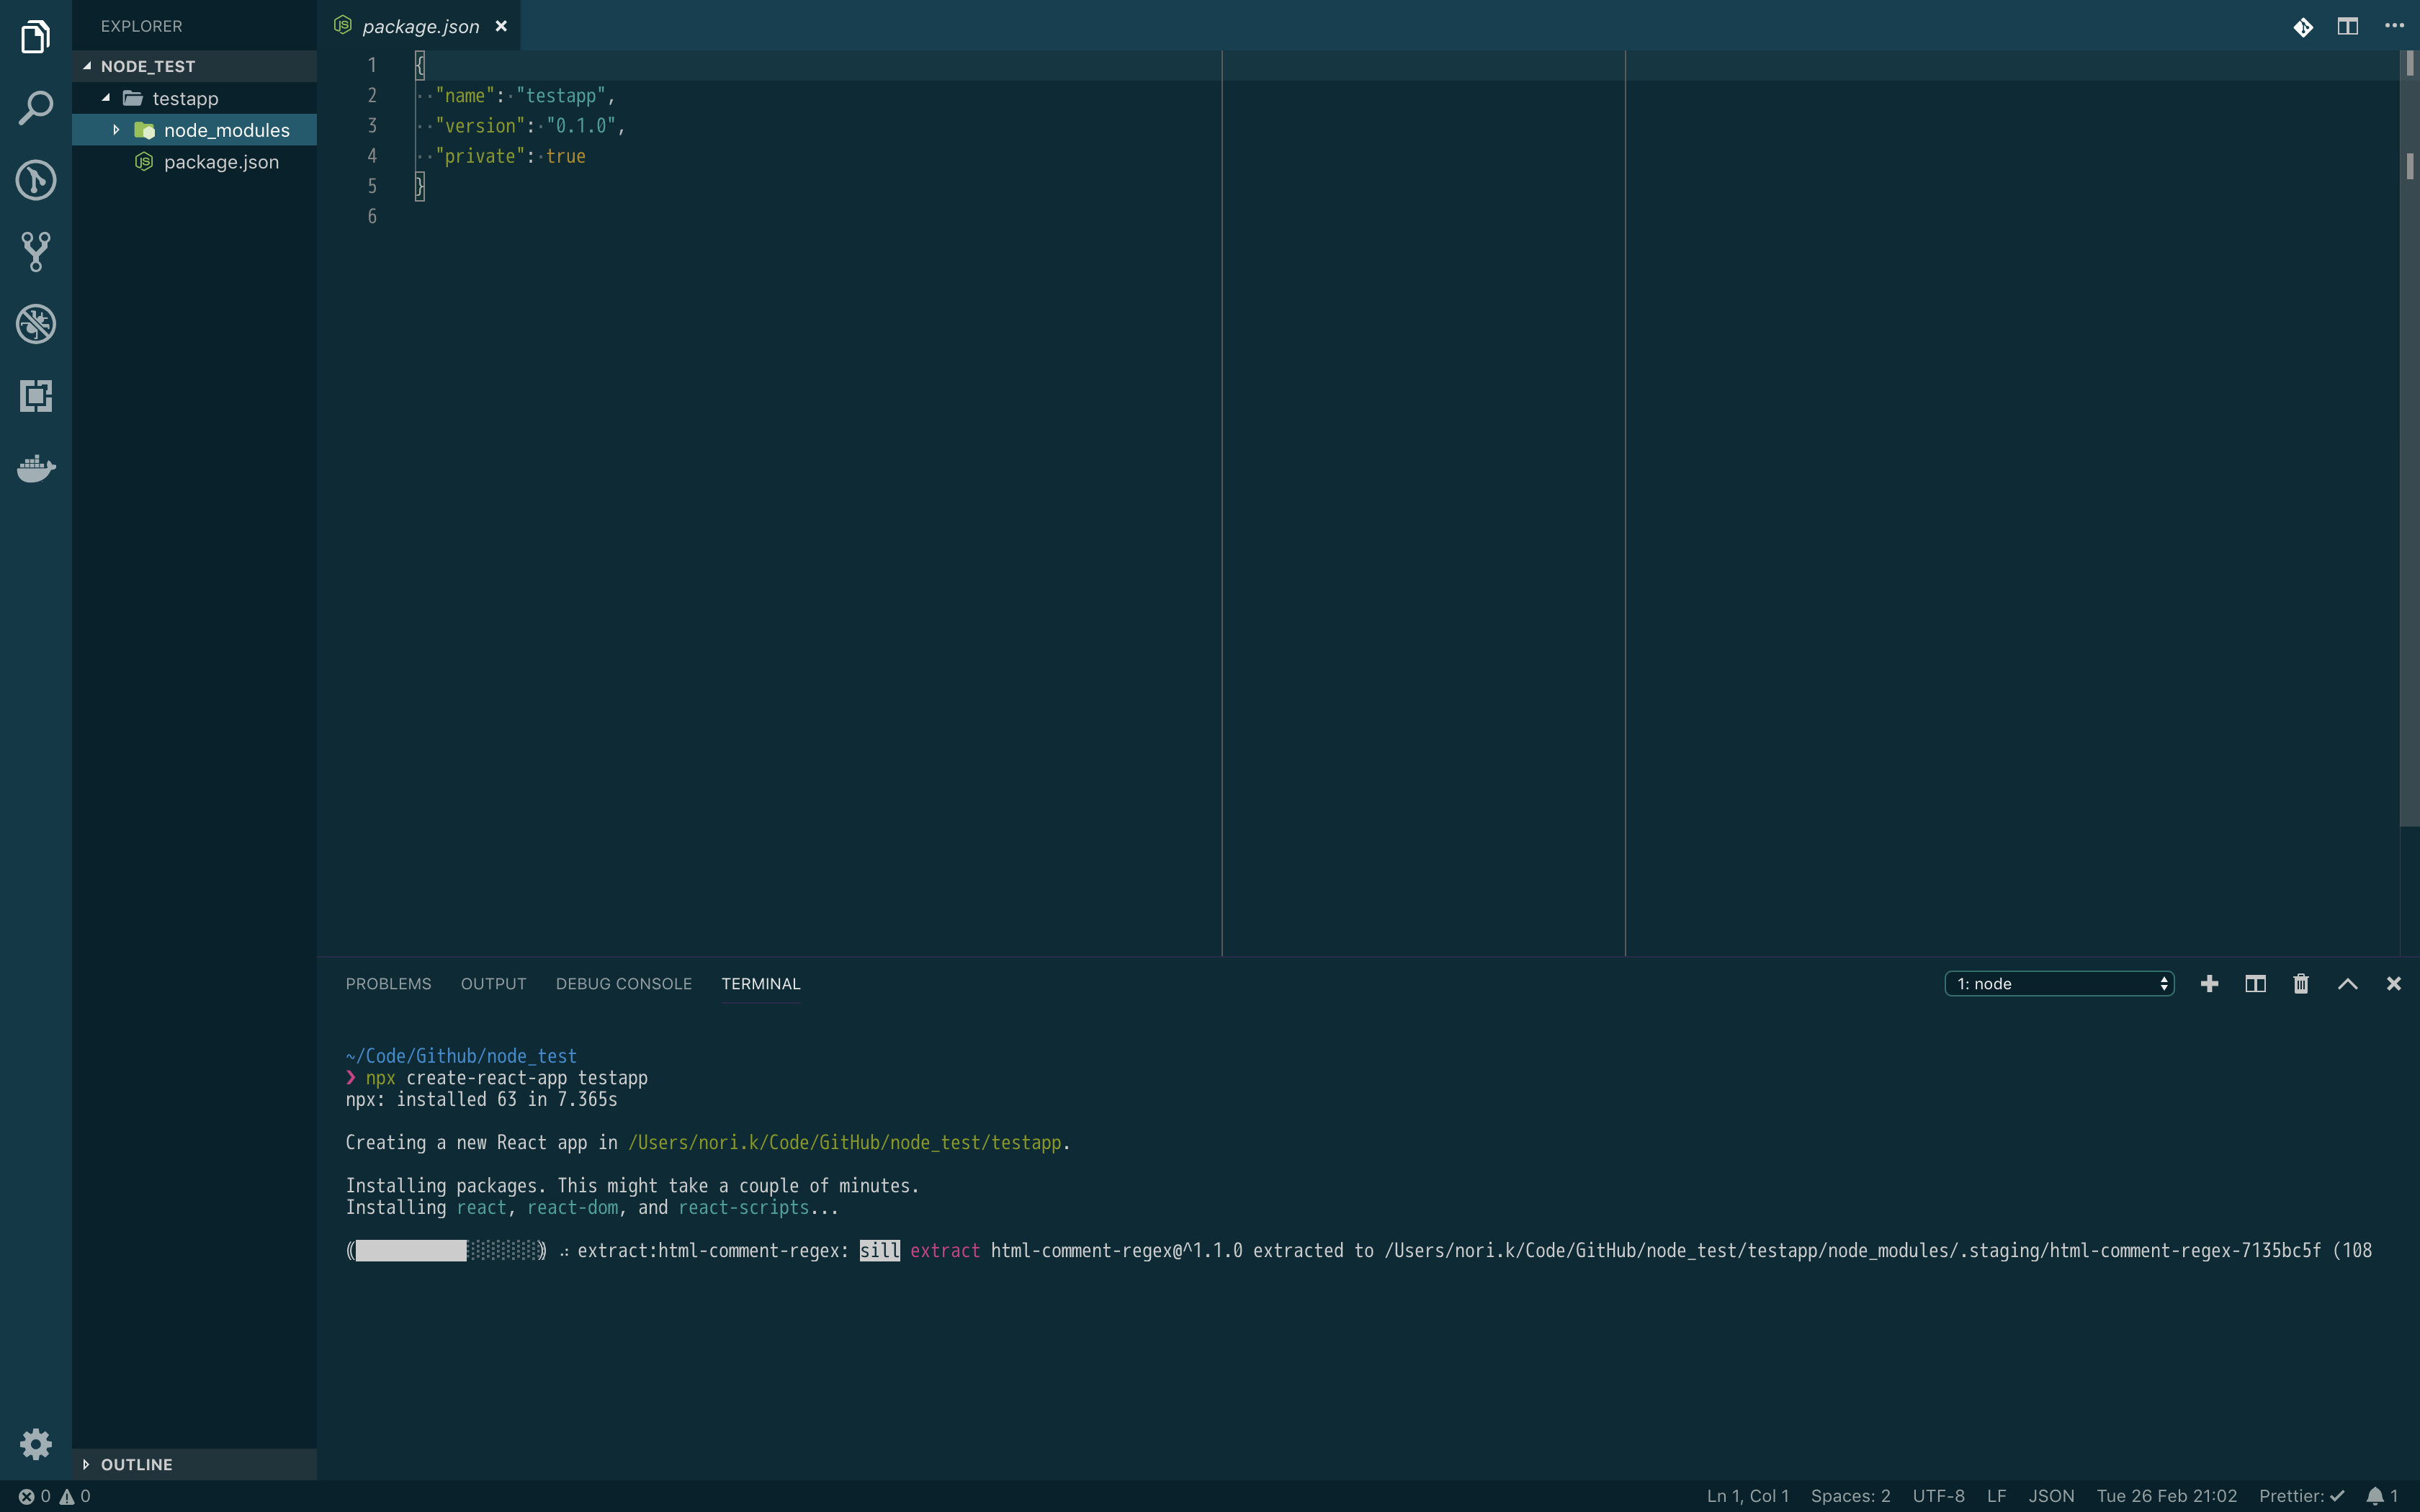Open the Search view in the activity bar
This screenshot has height=1512, width=2420.
point(36,108)
